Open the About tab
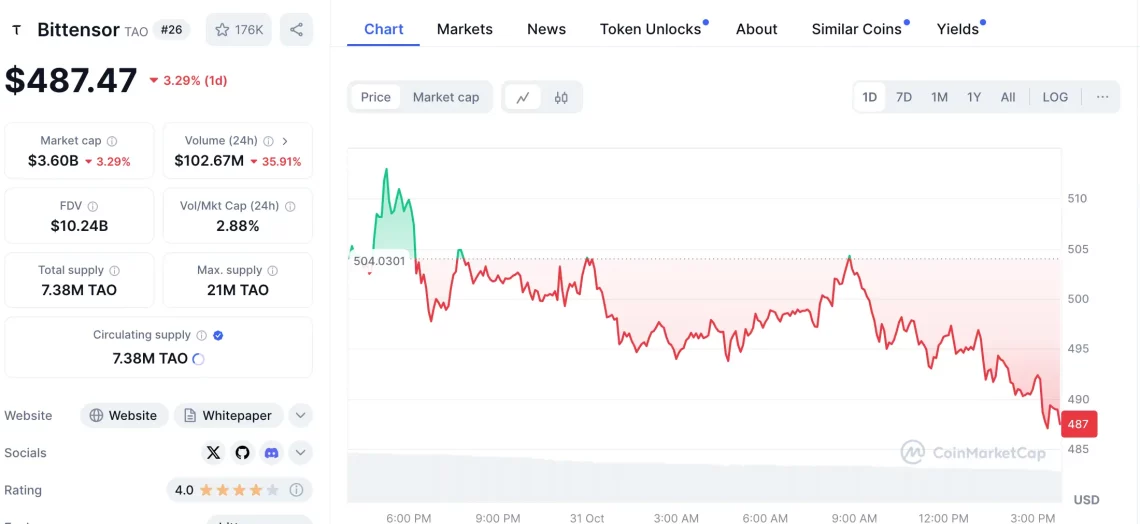The width and height of the screenshot is (1140, 524). coord(756,29)
